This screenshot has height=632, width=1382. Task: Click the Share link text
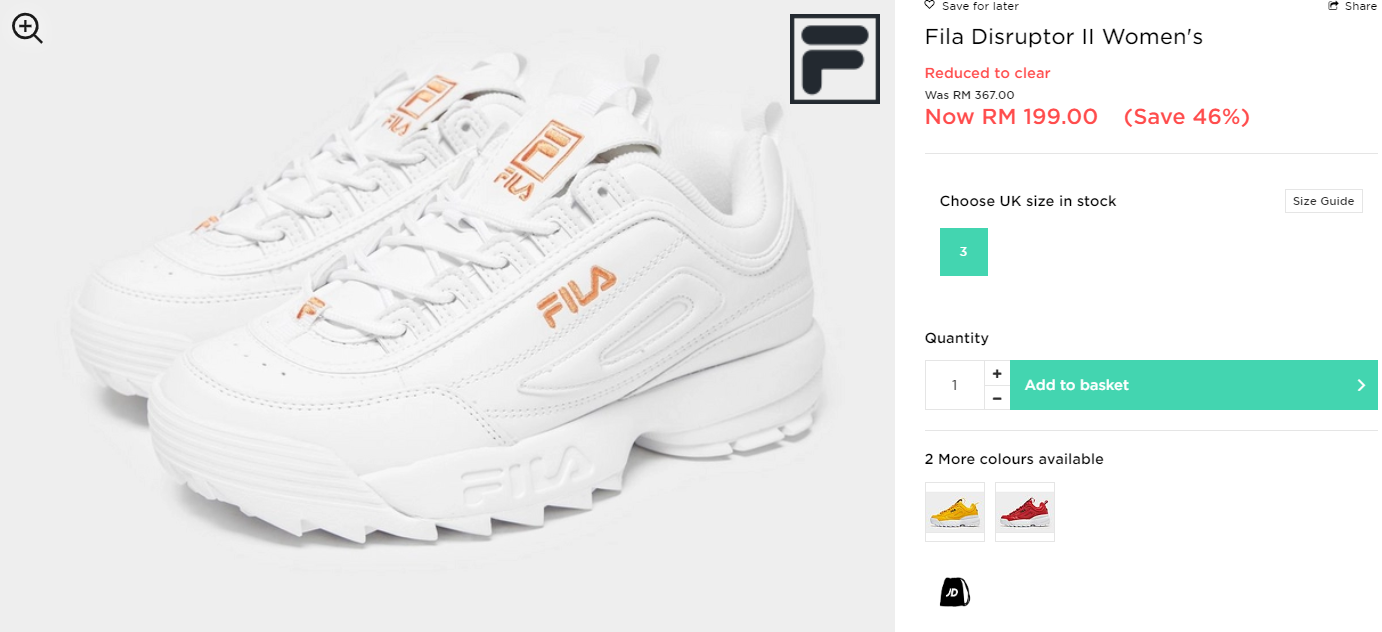(x=1361, y=6)
